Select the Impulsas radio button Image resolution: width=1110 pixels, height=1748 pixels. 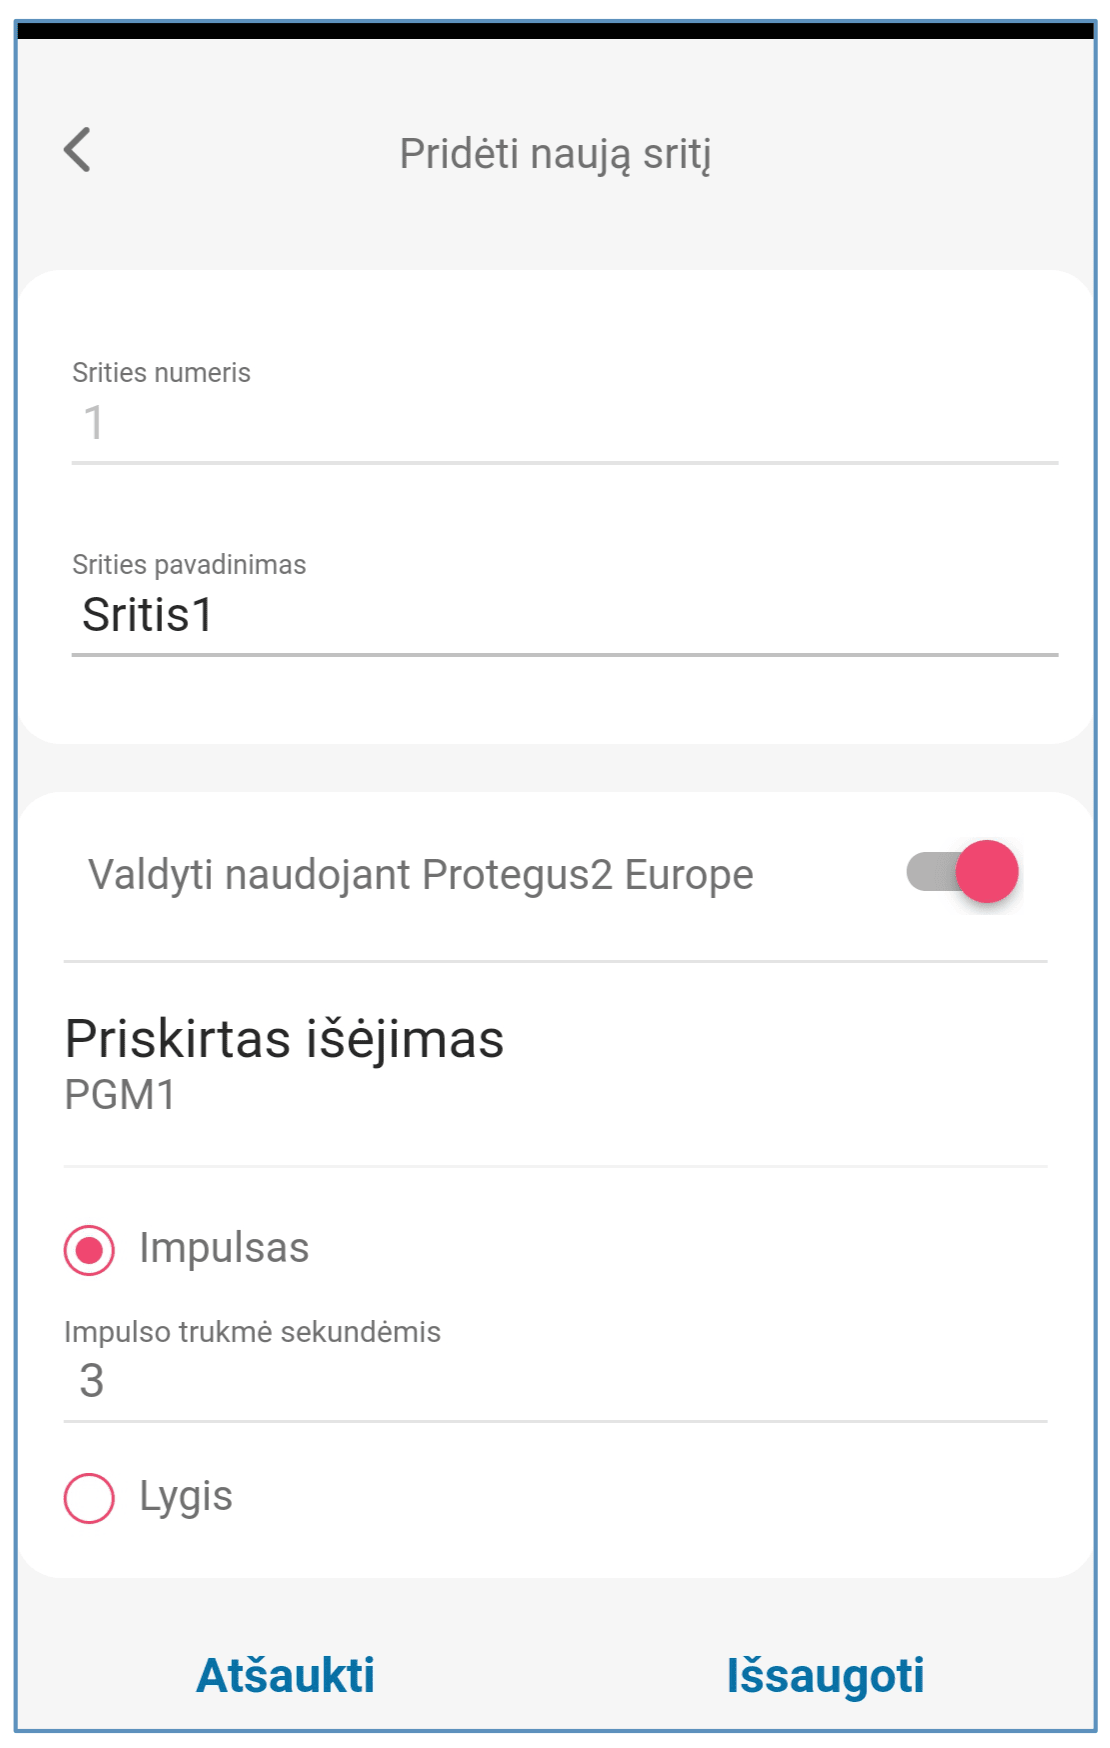click(89, 1250)
